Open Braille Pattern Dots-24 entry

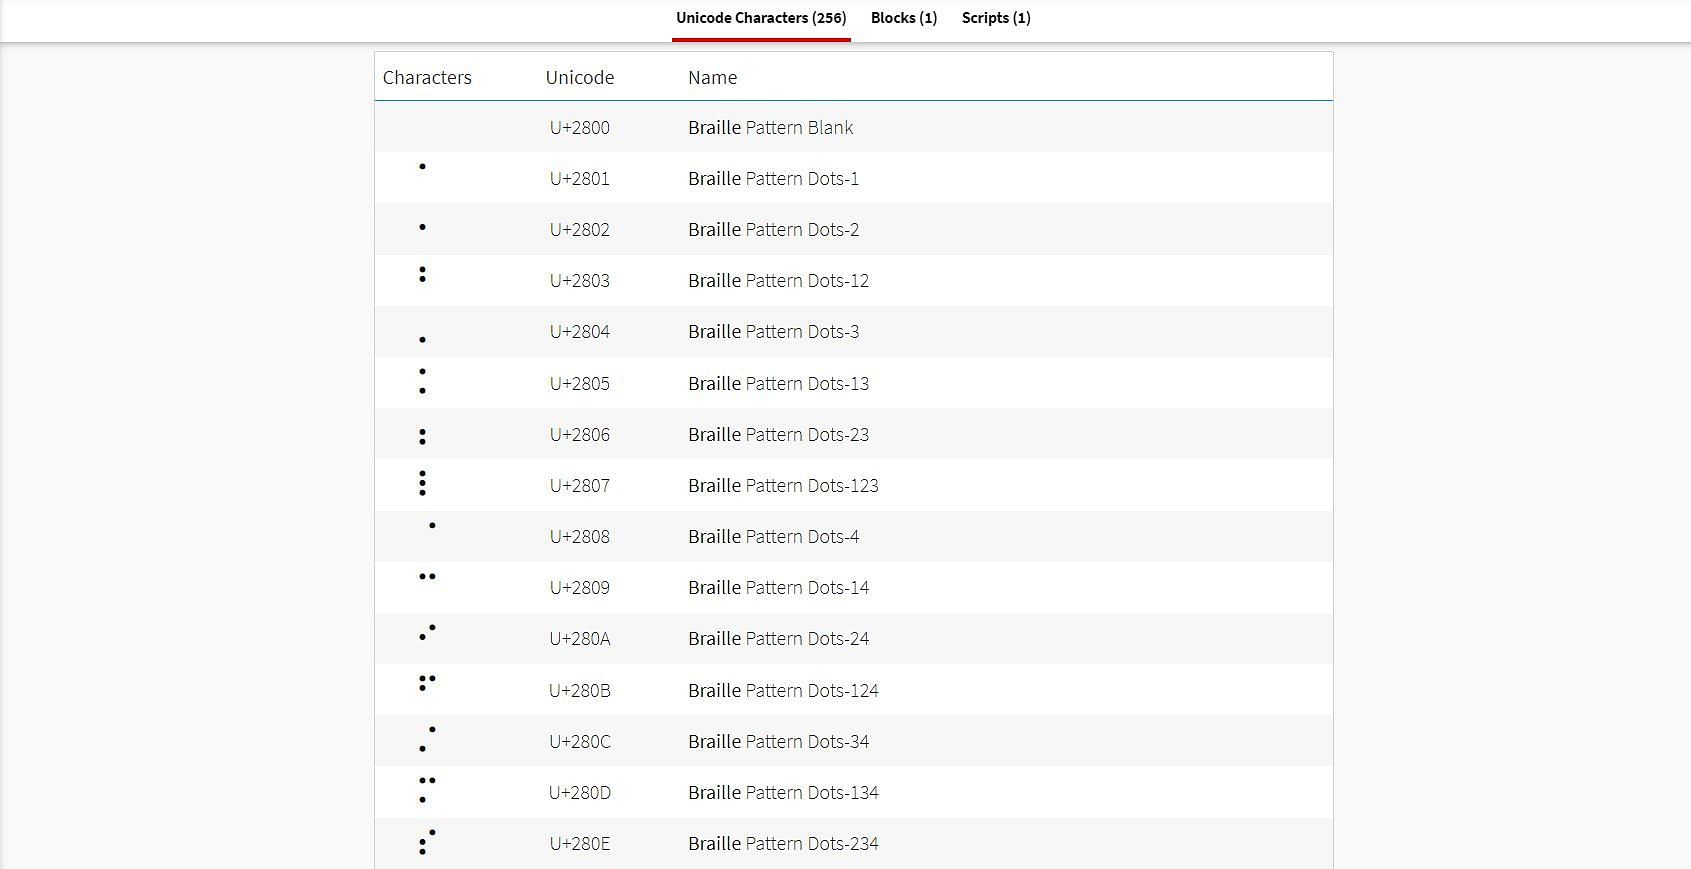(x=779, y=638)
